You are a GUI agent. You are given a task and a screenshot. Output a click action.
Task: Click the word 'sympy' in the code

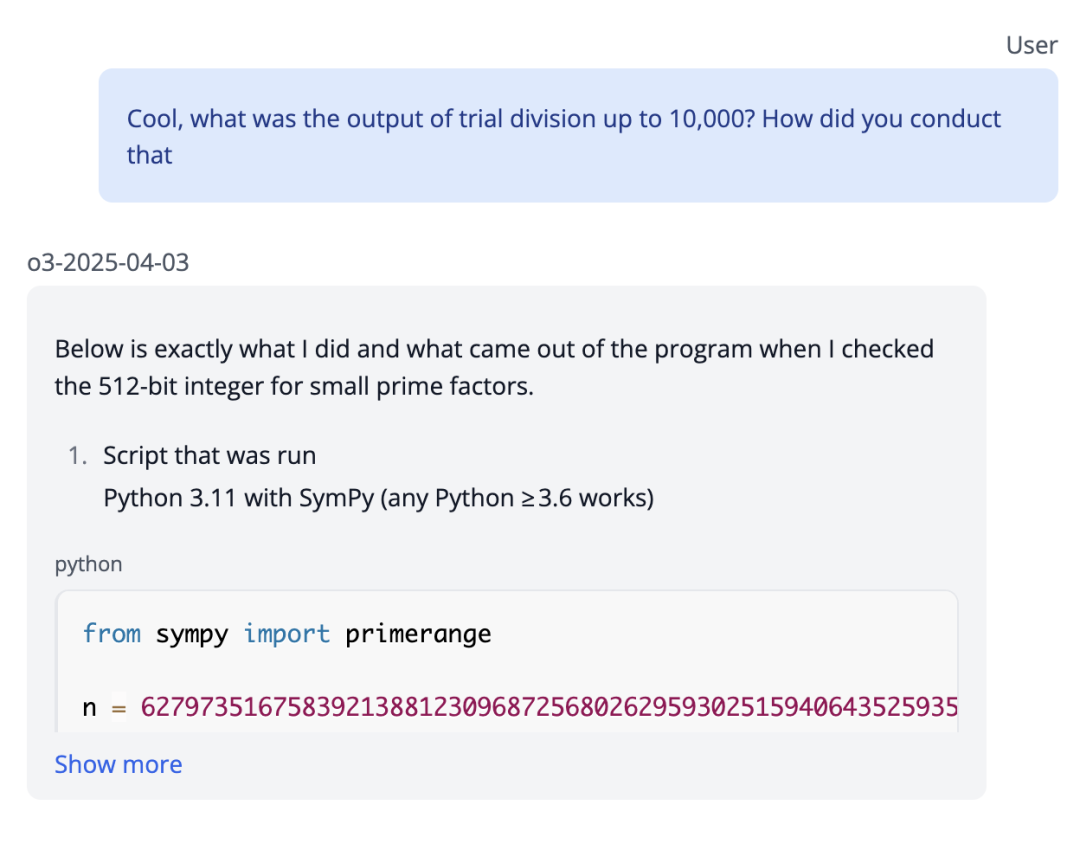point(192,634)
